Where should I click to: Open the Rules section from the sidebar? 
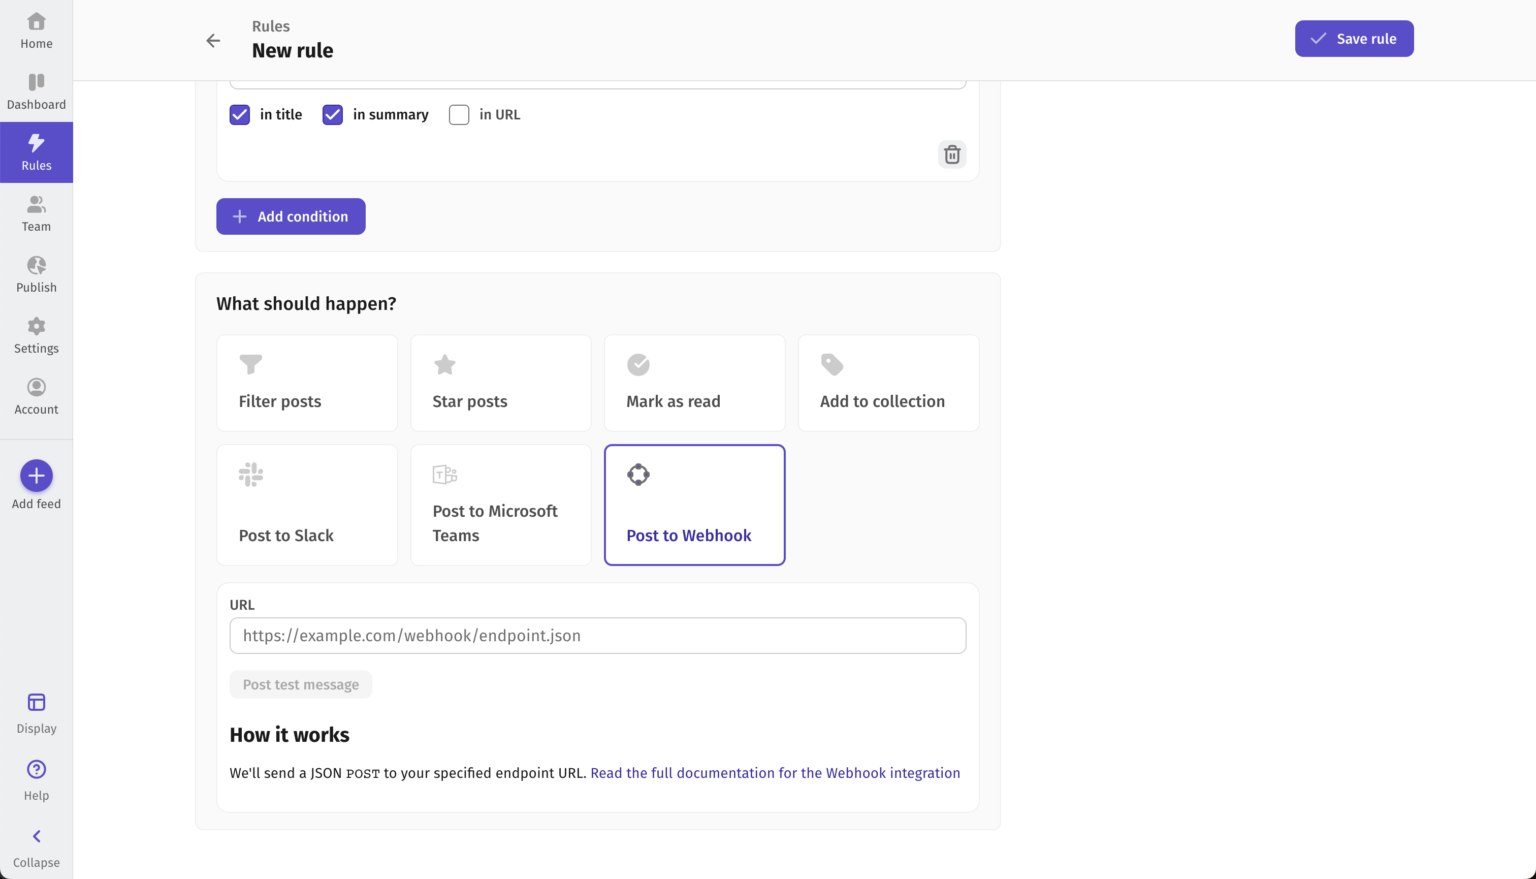(36, 152)
